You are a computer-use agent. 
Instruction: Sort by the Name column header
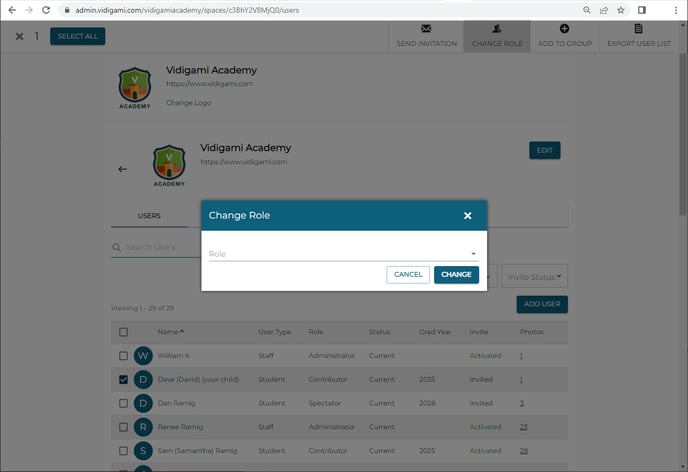(x=171, y=332)
